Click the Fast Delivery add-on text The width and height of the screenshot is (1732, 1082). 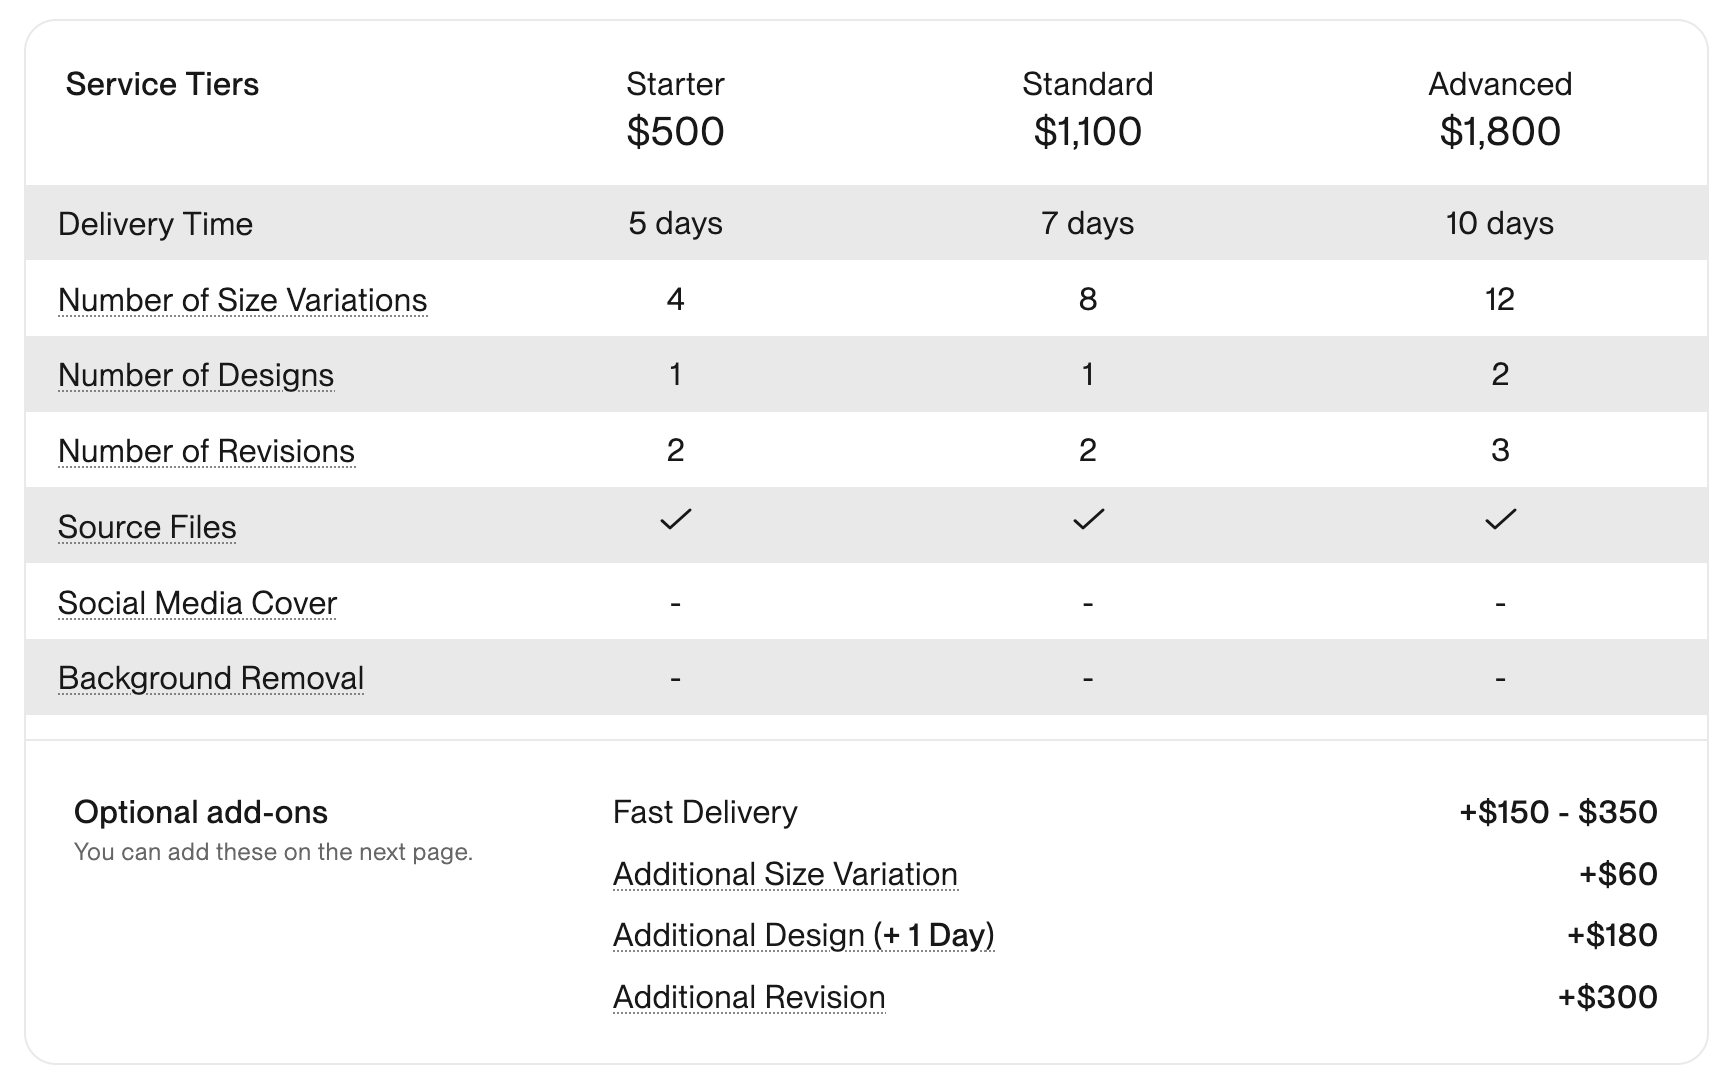[705, 812]
